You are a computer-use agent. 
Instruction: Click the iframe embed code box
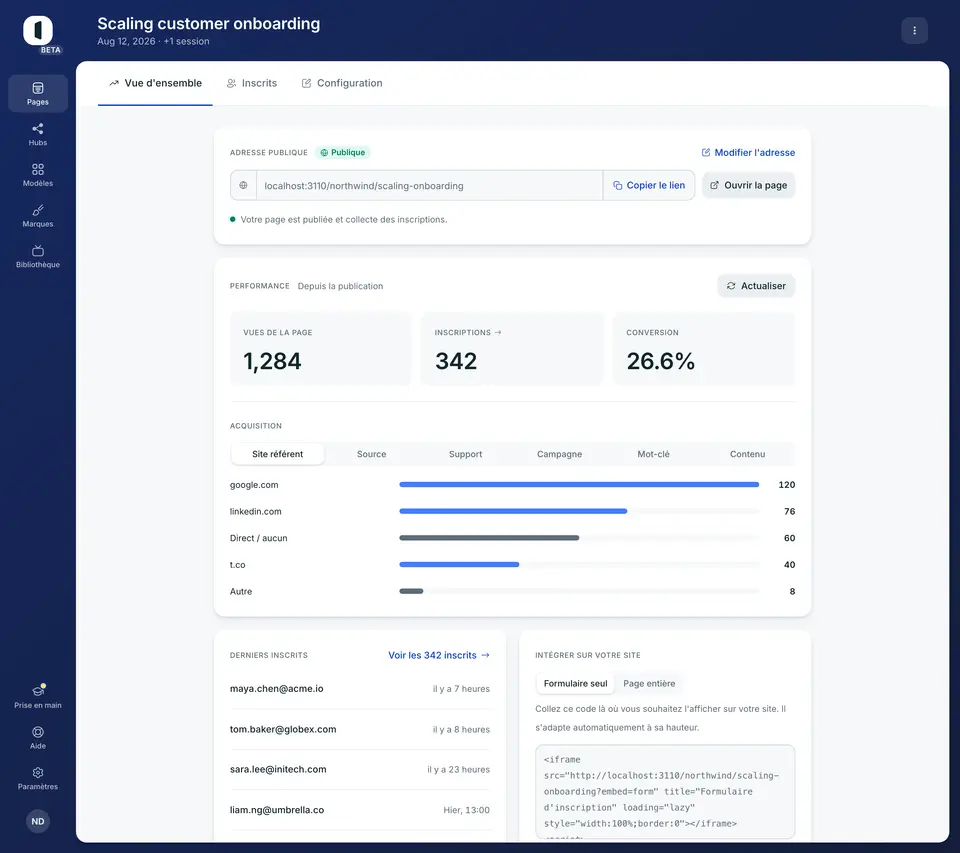[x=665, y=792]
